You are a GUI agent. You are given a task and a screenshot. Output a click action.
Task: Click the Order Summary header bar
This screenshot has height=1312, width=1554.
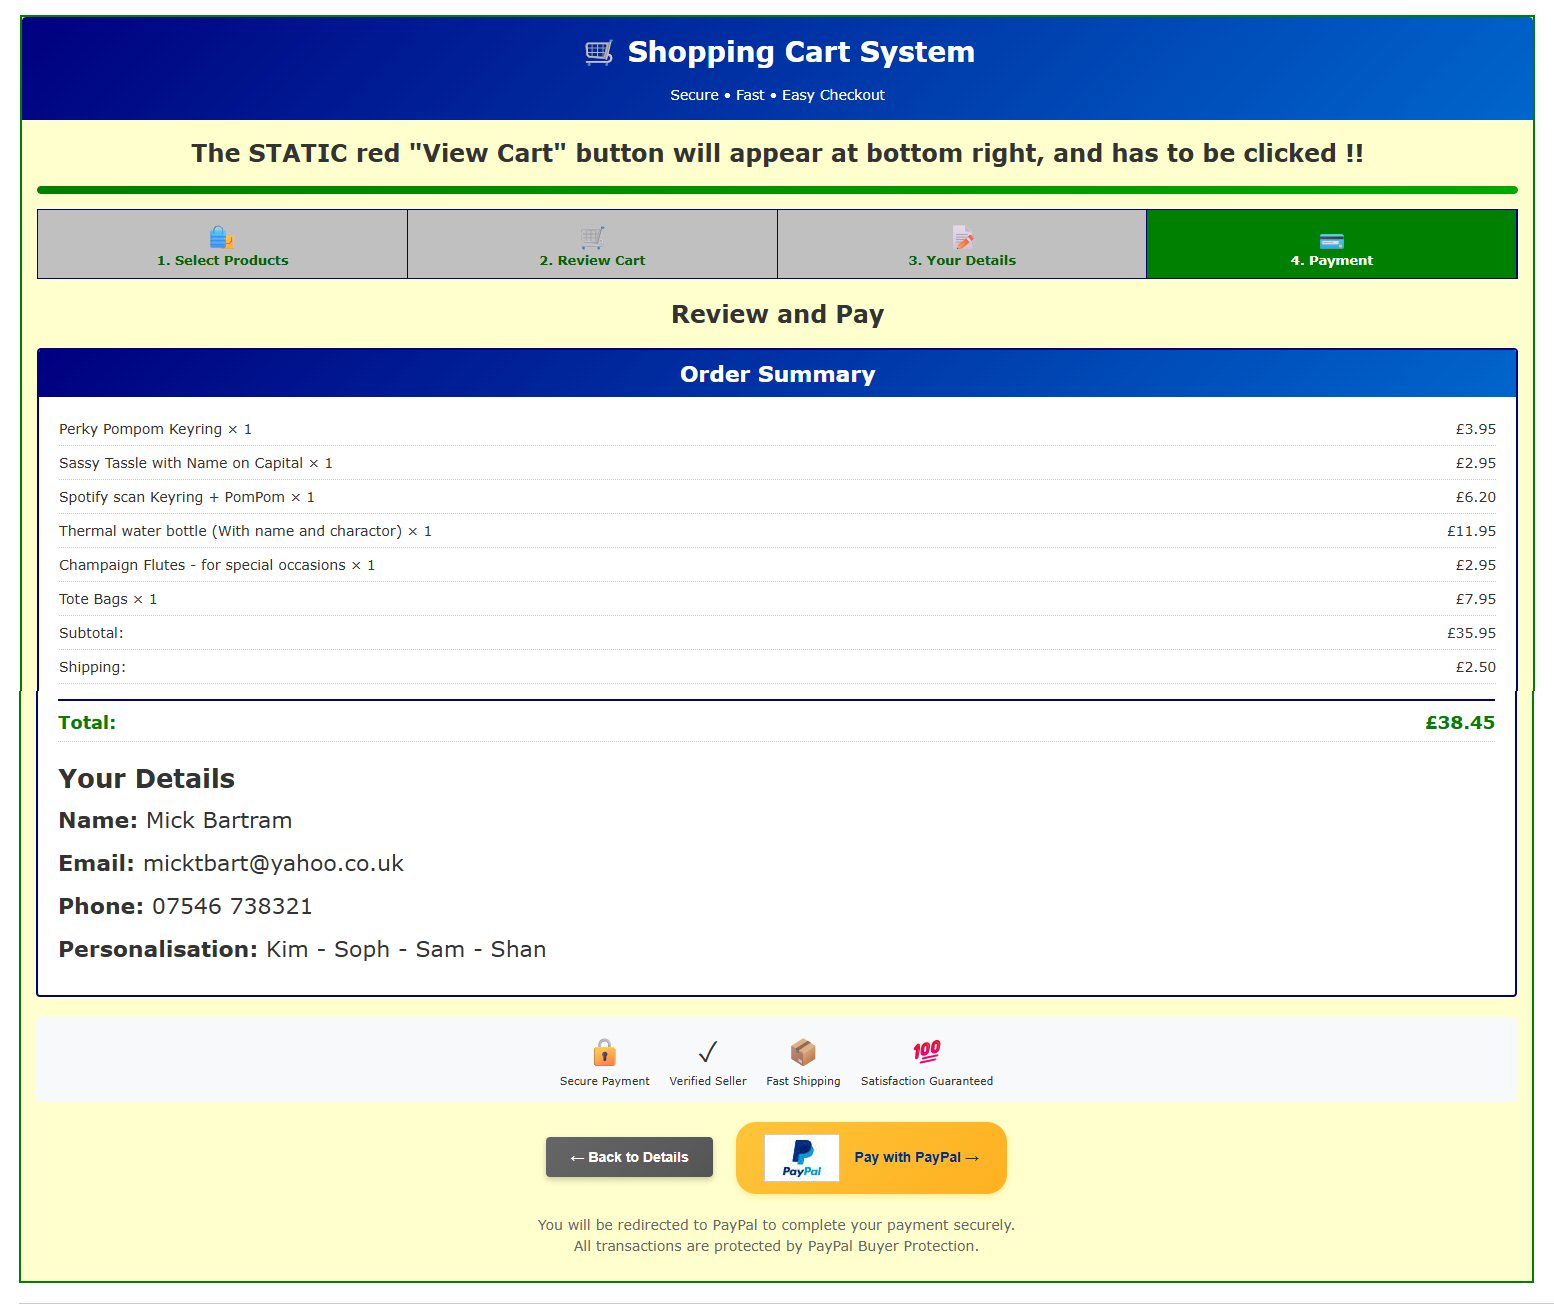(777, 374)
